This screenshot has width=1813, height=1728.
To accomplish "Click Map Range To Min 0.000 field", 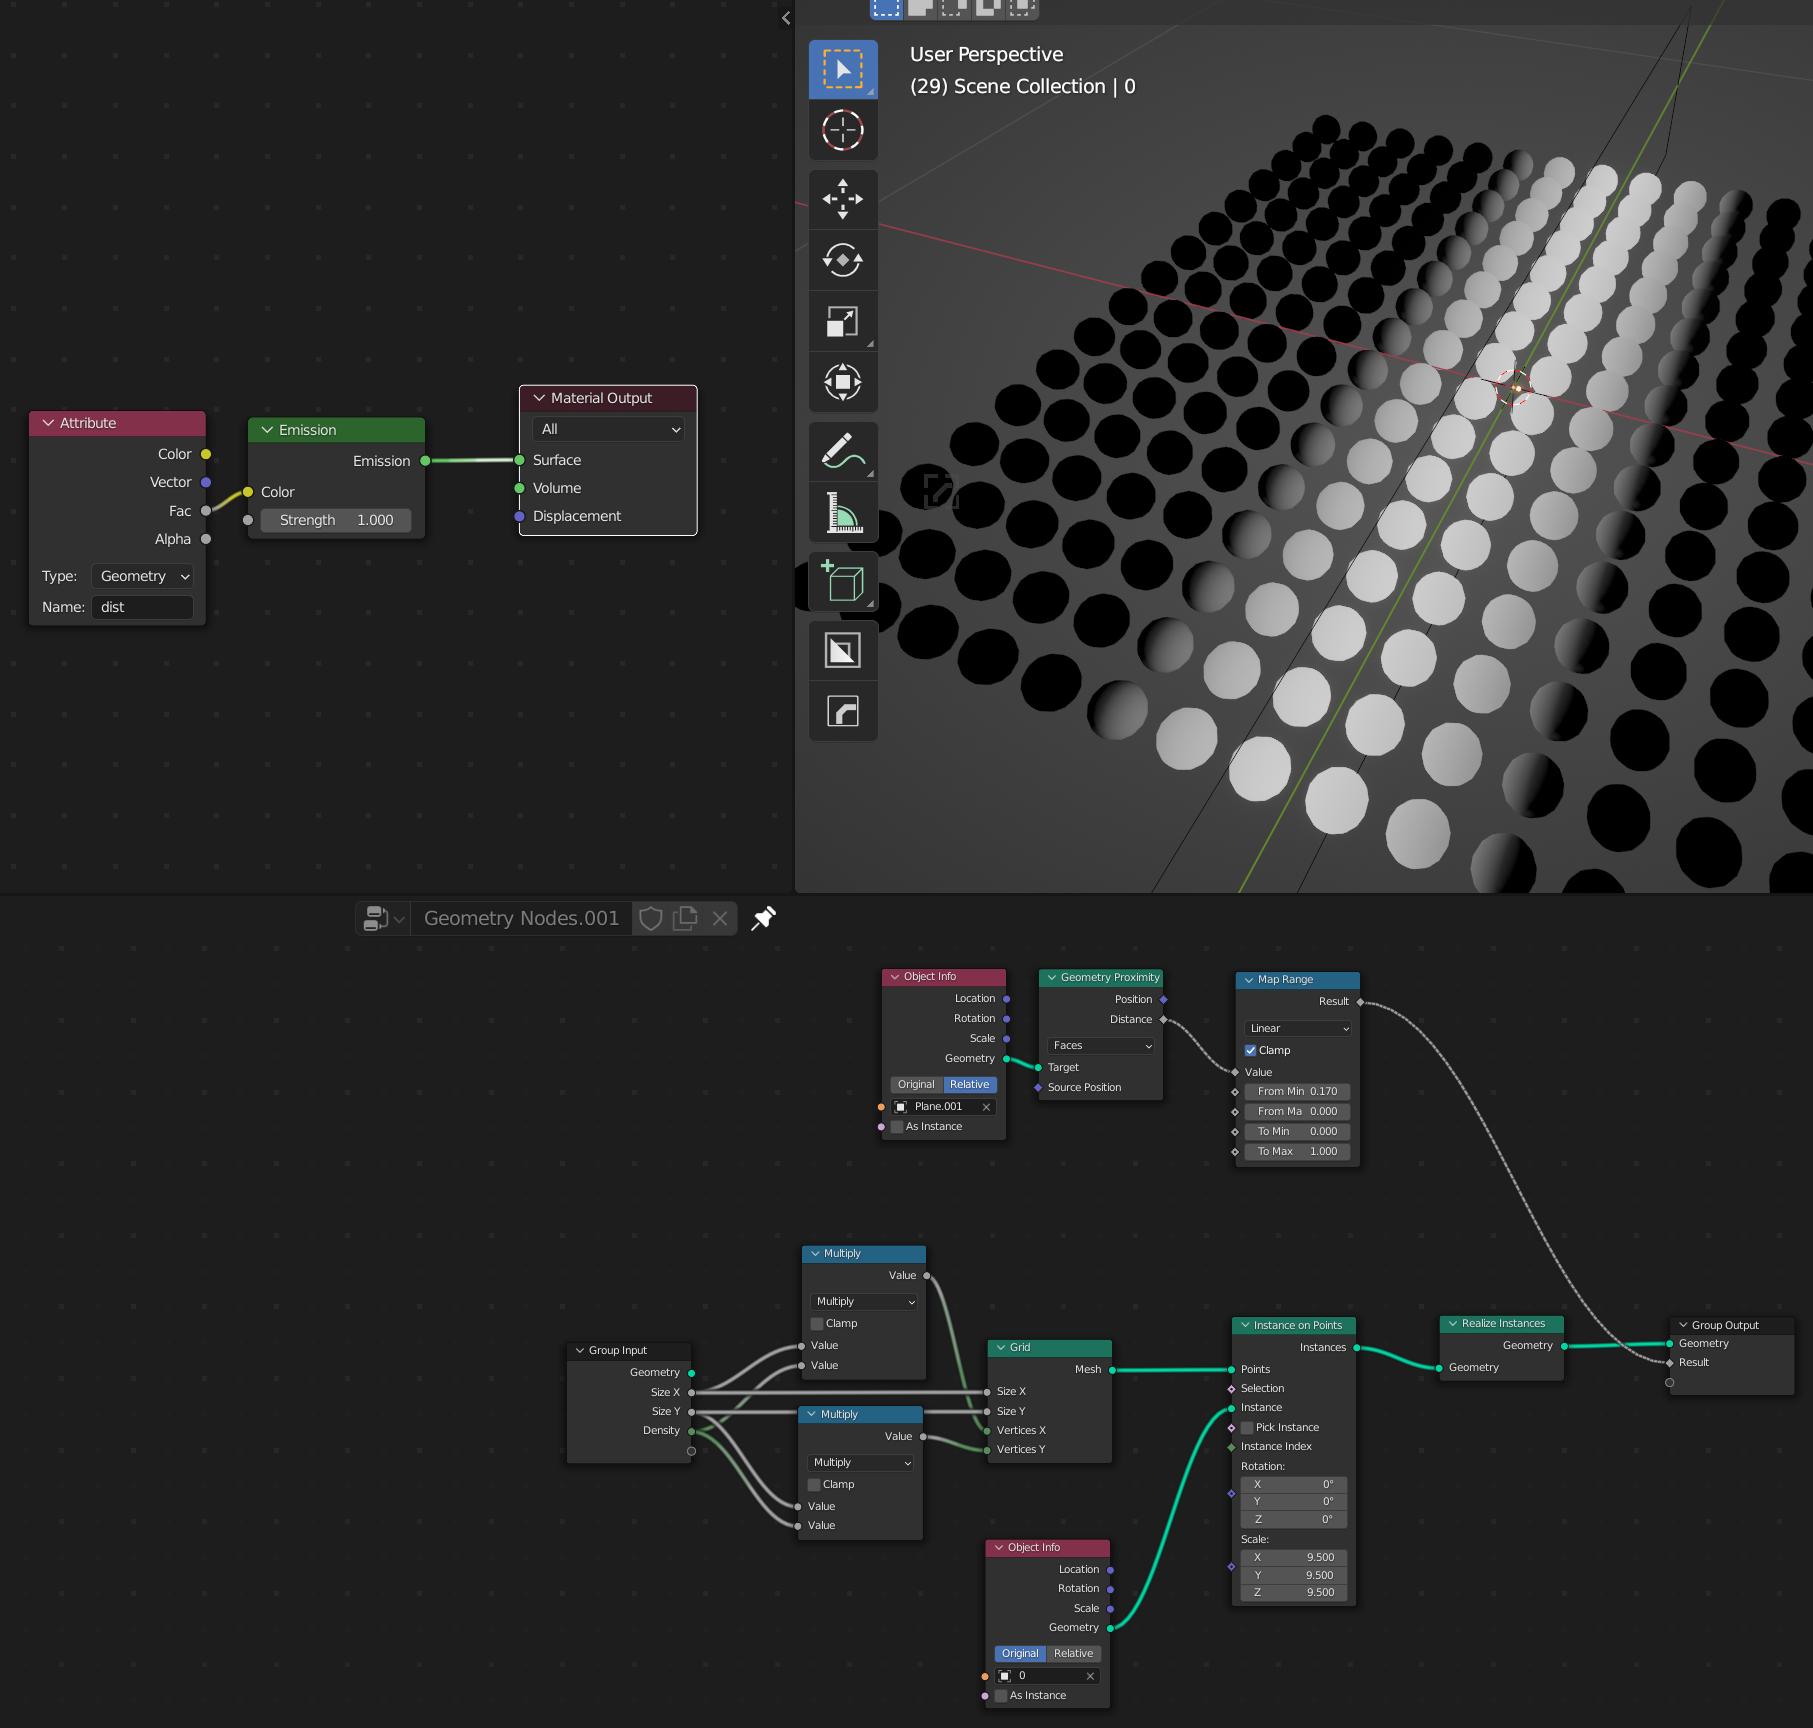I will tap(1297, 1131).
